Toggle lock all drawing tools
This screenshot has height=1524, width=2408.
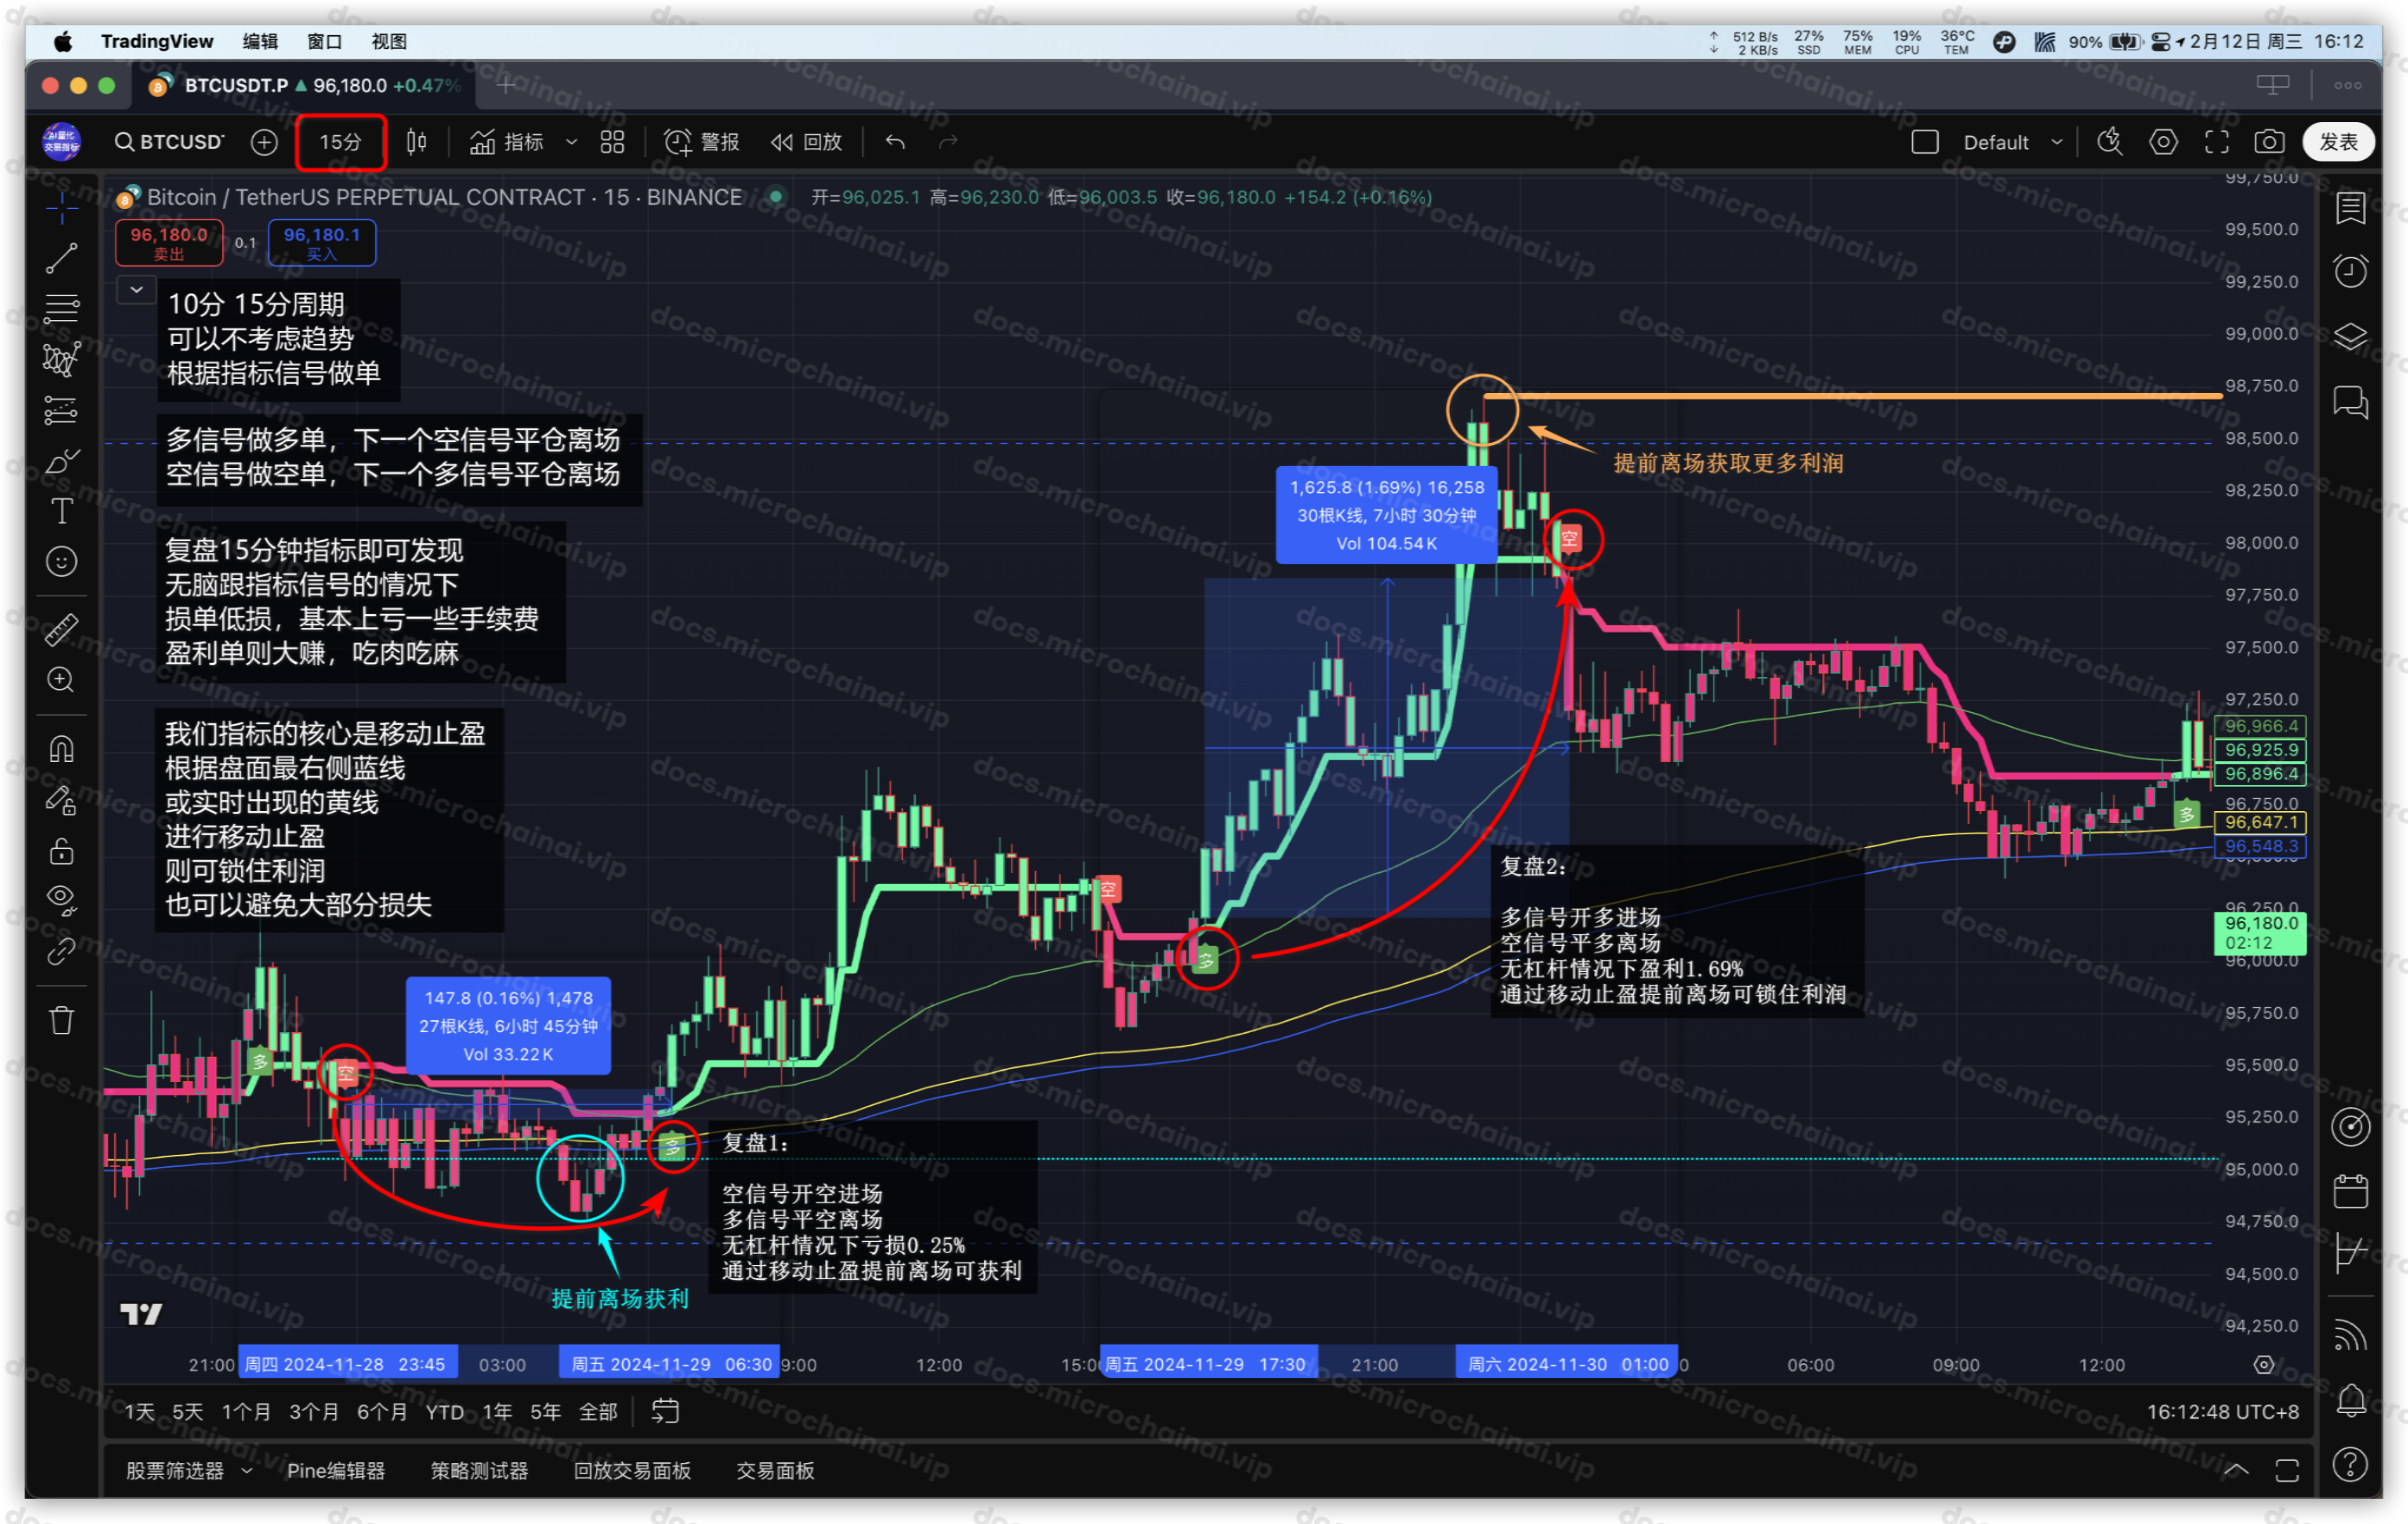point(62,851)
